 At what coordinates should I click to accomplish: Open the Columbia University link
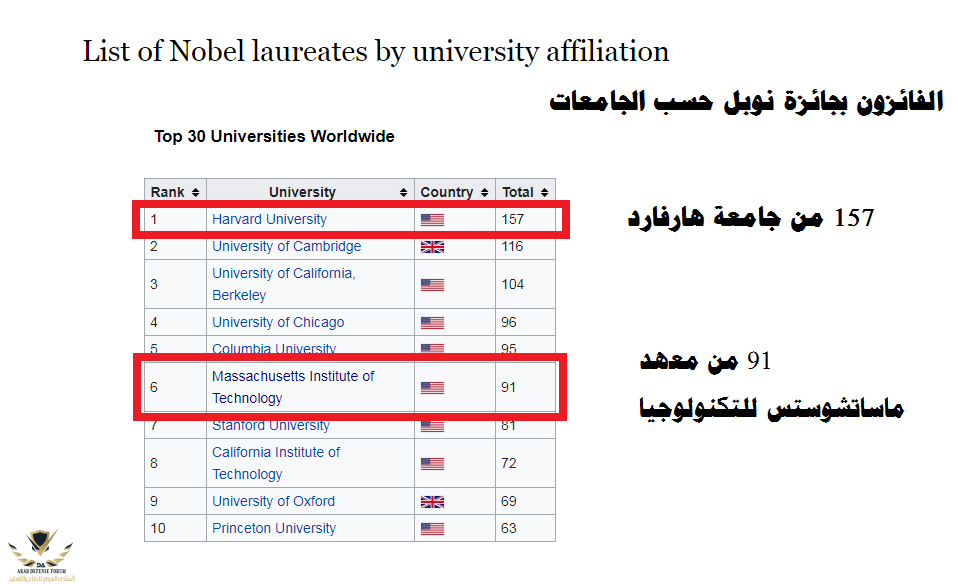click(x=274, y=348)
